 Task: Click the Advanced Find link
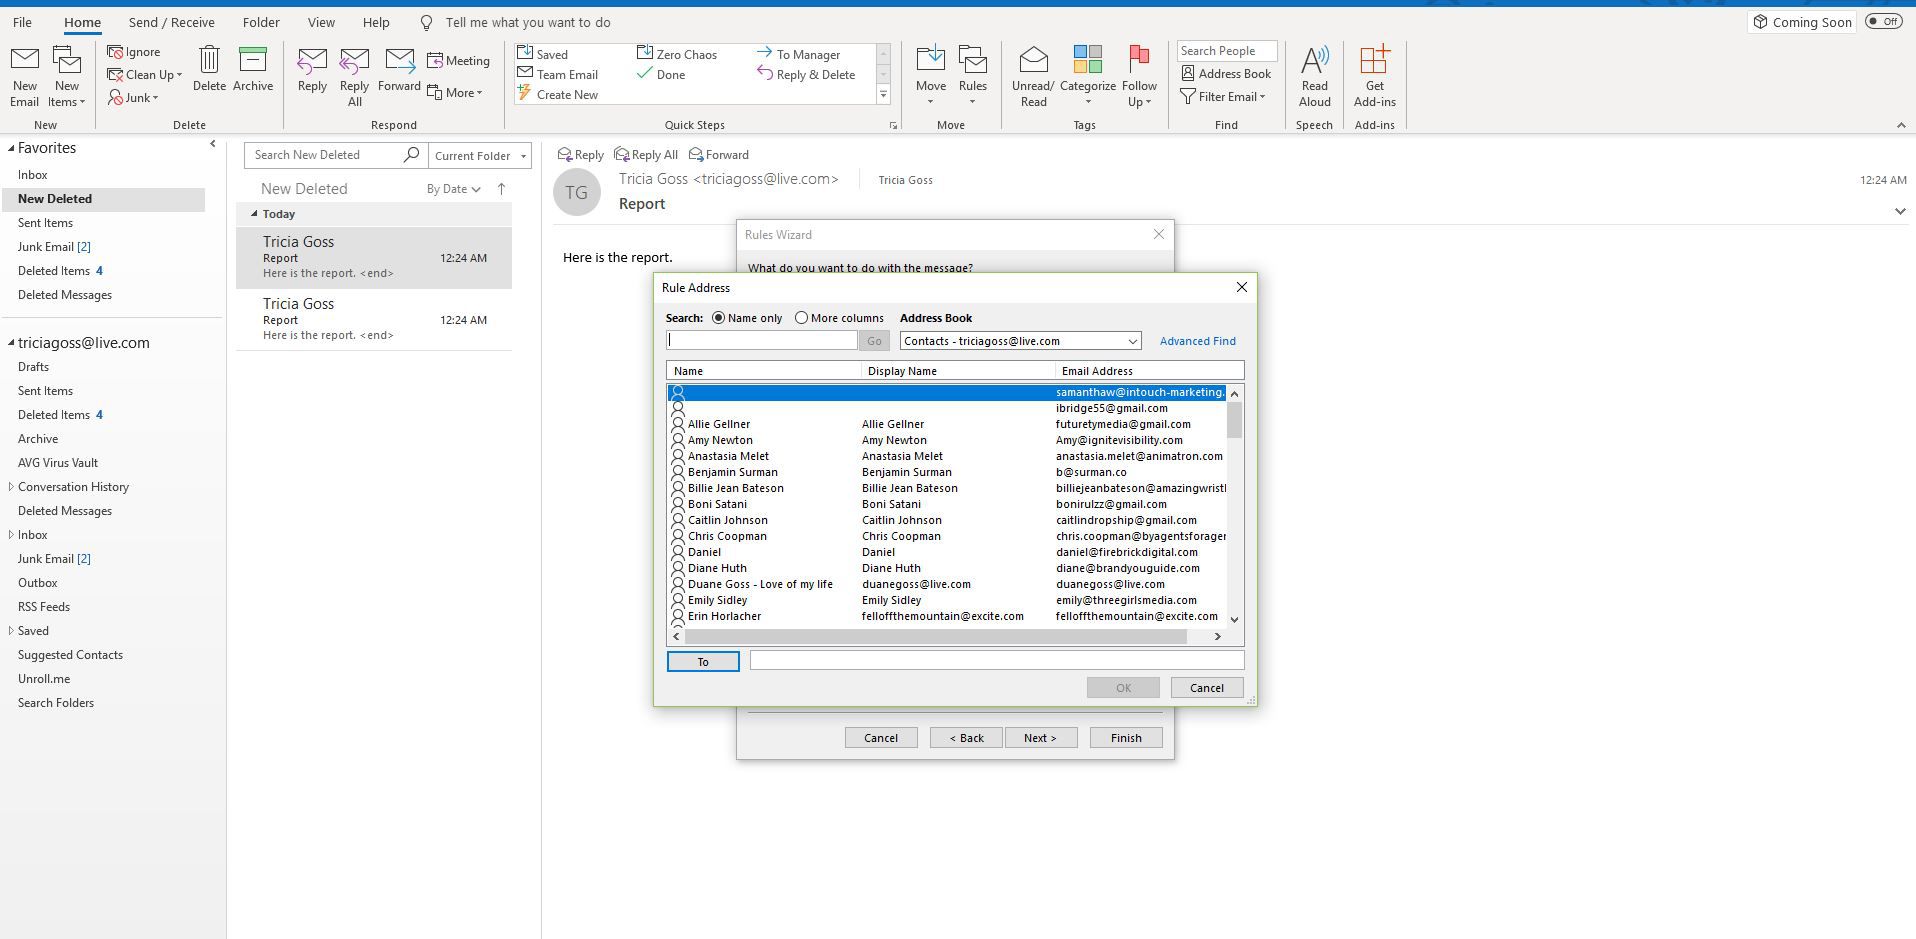(1197, 341)
